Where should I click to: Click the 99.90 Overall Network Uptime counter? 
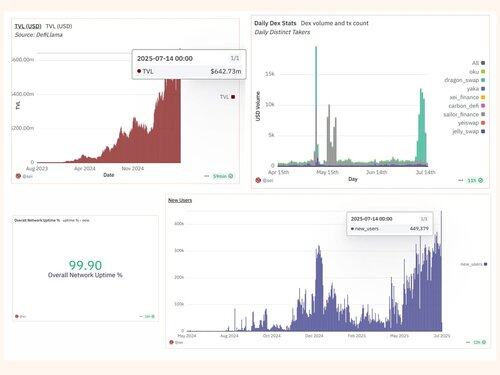[85, 269]
